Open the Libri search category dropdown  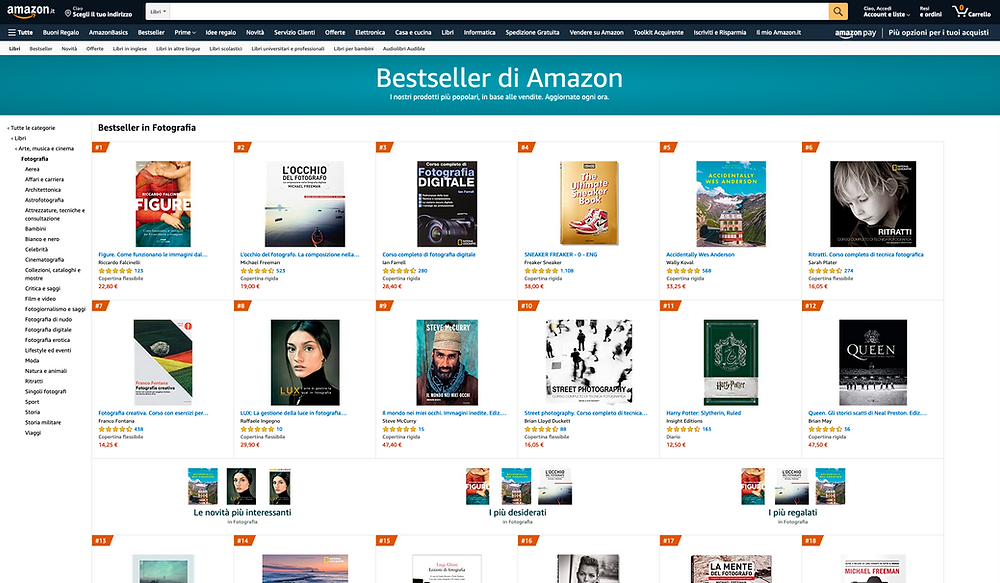pos(158,11)
